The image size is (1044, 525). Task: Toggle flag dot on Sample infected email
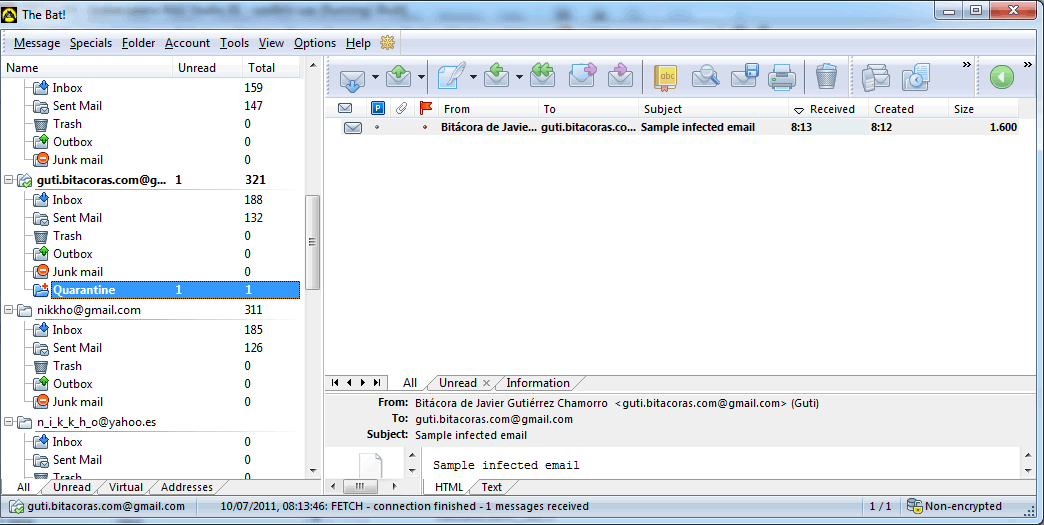coord(425,127)
